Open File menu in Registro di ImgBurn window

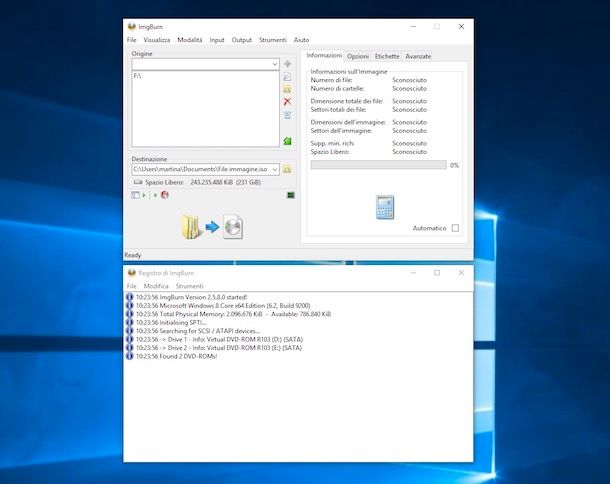131,286
